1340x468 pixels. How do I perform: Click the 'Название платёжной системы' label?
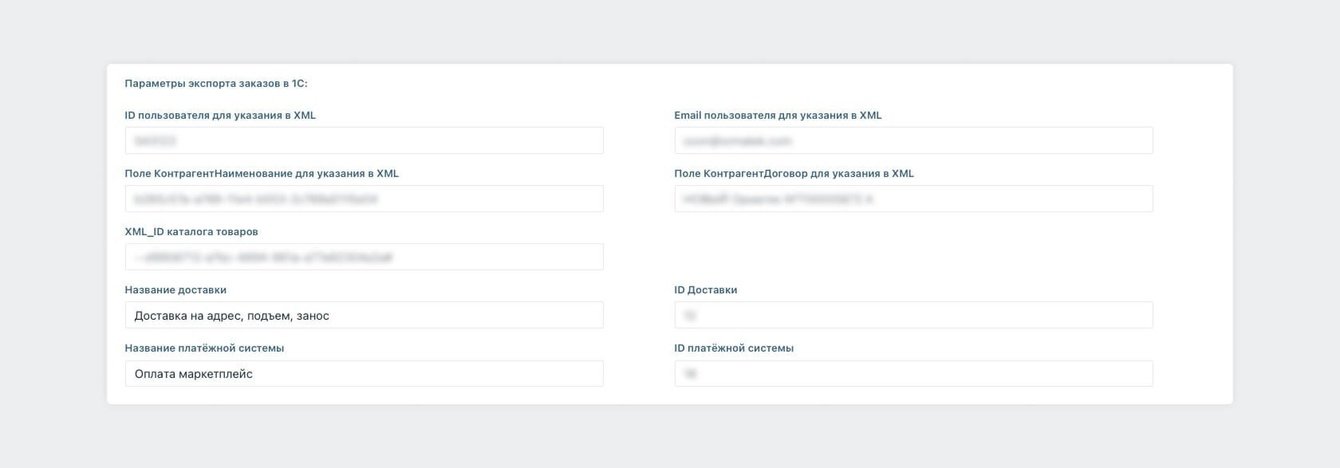click(204, 348)
